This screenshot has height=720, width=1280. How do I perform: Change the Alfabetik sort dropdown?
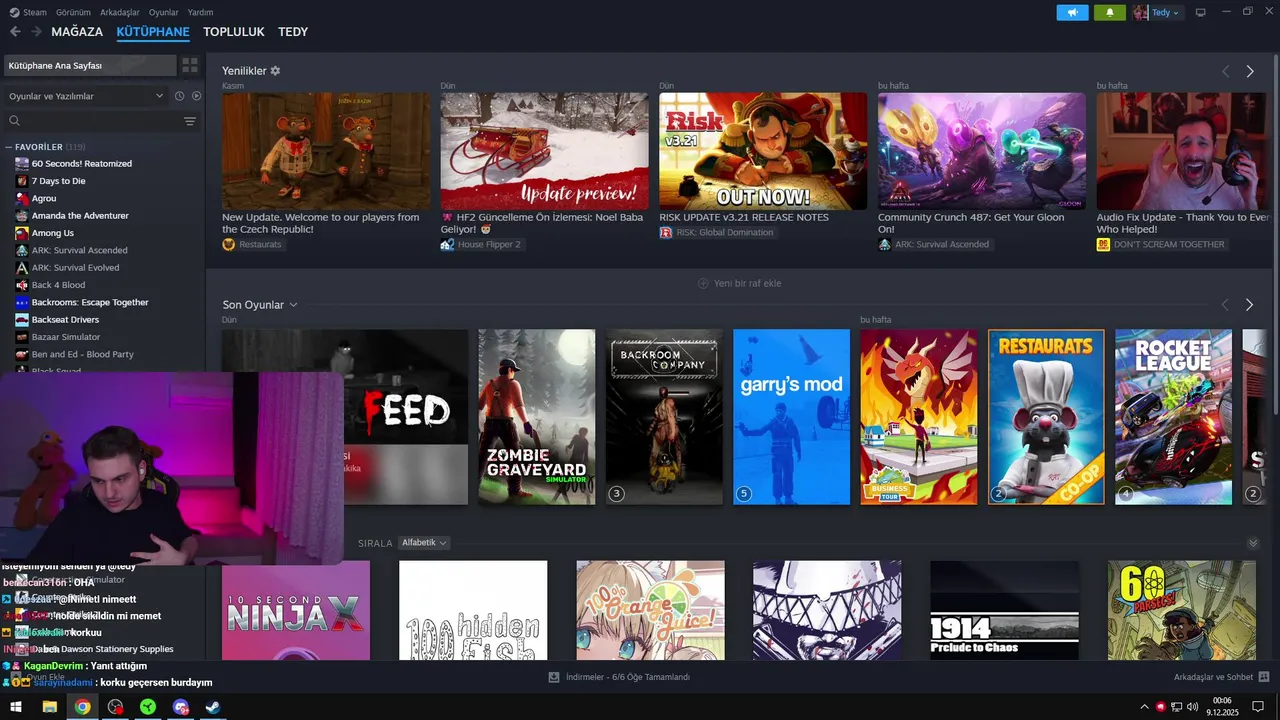point(424,543)
